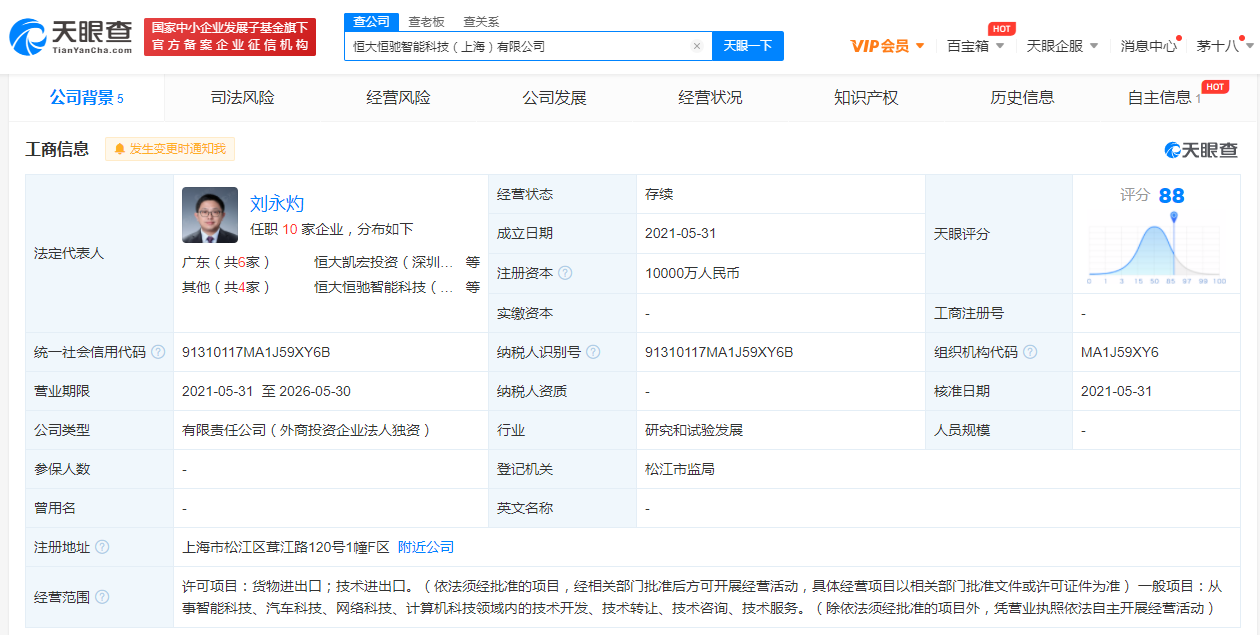Click the 发生变更时通知我 notification button
Screen dimensions: 1260x635
[170, 149]
